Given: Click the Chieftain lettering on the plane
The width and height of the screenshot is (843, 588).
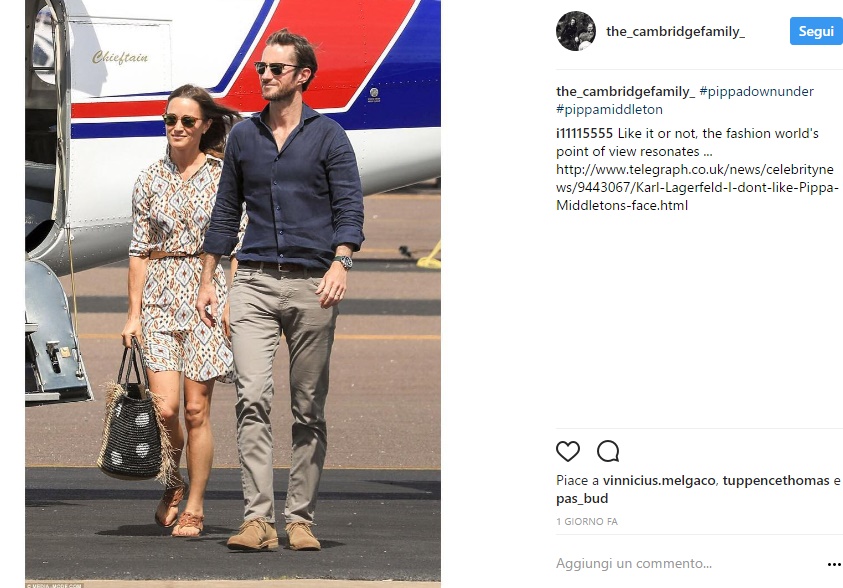Looking at the screenshot, I should coord(120,57).
